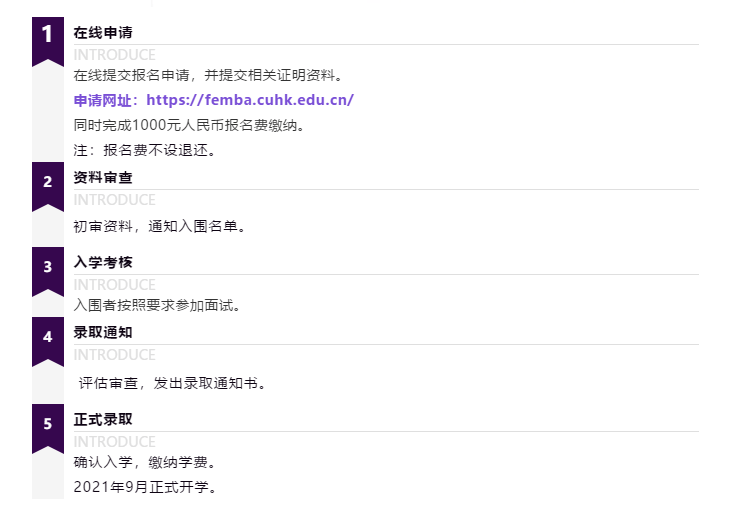Open the femba.cuhk.edu.cn application link
The width and height of the screenshot is (739, 514).
(x=250, y=100)
